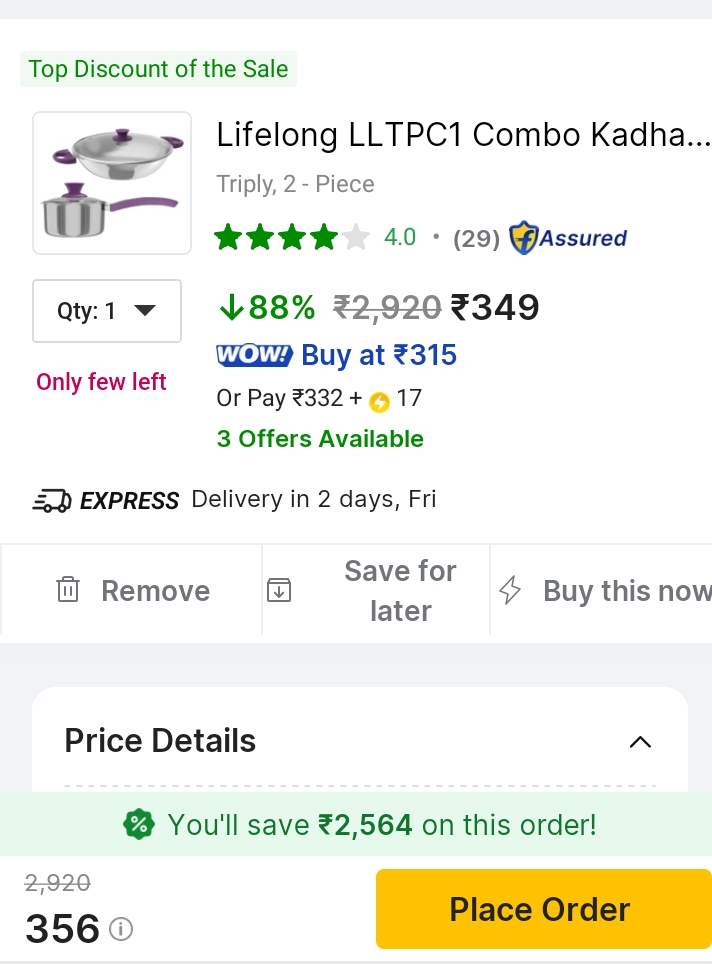The image size is (712, 964).
Task: Click Remove to delete the cart item
Action: (155, 591)
